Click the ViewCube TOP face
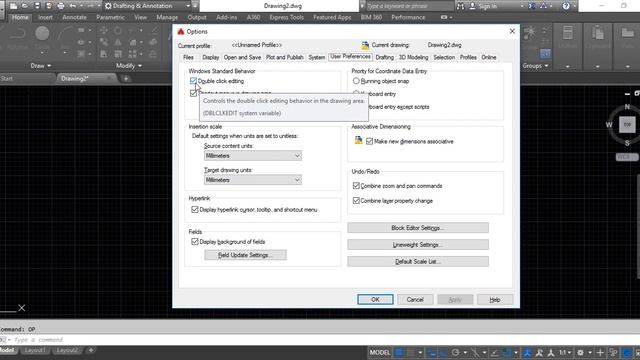This screenshot has height=360, width=640. 627,124
